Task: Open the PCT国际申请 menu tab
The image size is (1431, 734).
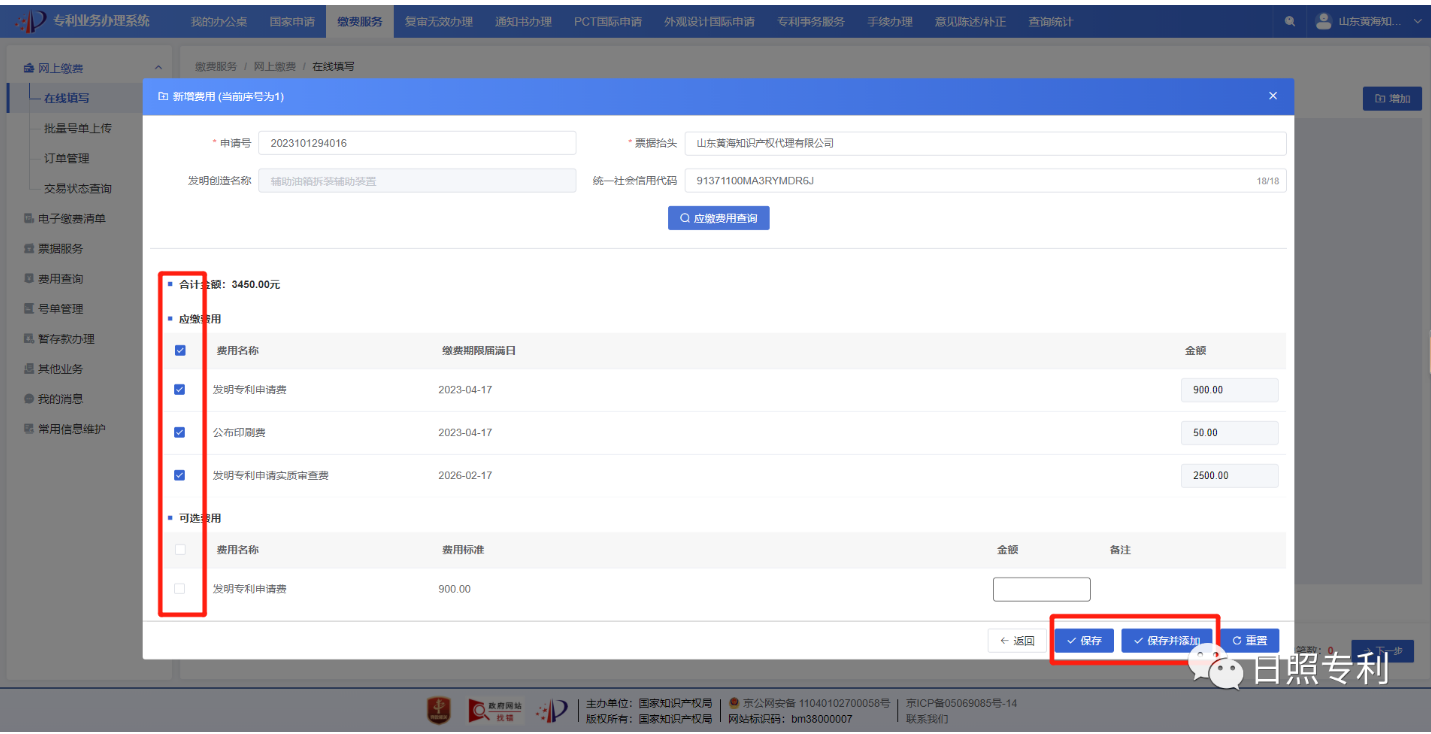Action: tap(607, 21)
